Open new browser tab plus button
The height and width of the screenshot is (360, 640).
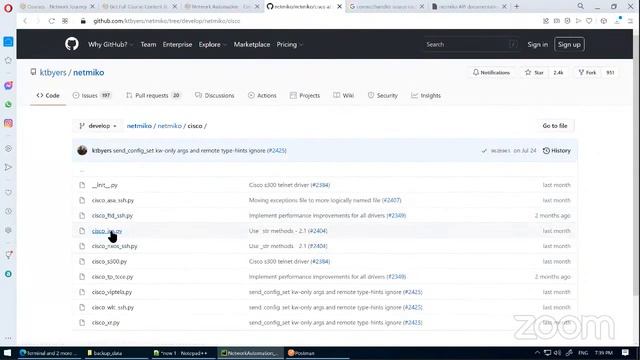[x=517, y=7]
